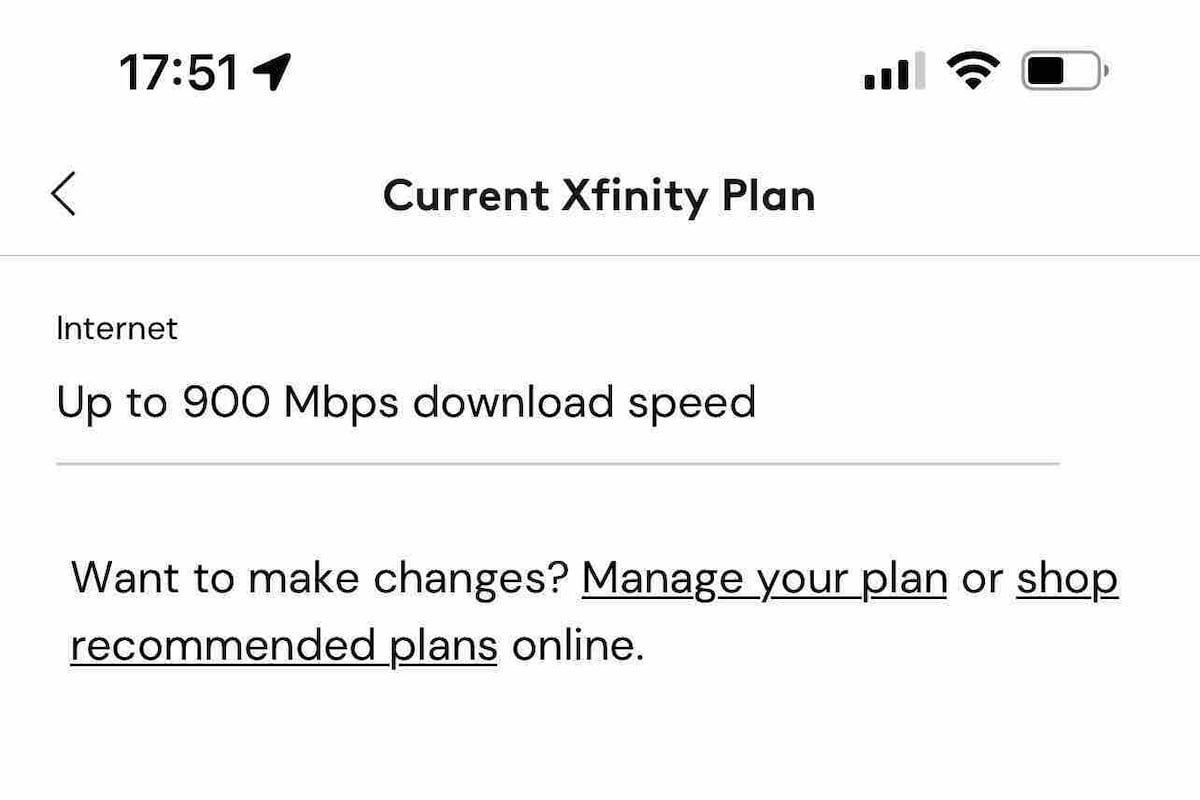Image resolution: width=1200 pixels, height=800 pixels.
Task: Tap the 'Want to make changes?' text
Action: [x=320, y=578]
